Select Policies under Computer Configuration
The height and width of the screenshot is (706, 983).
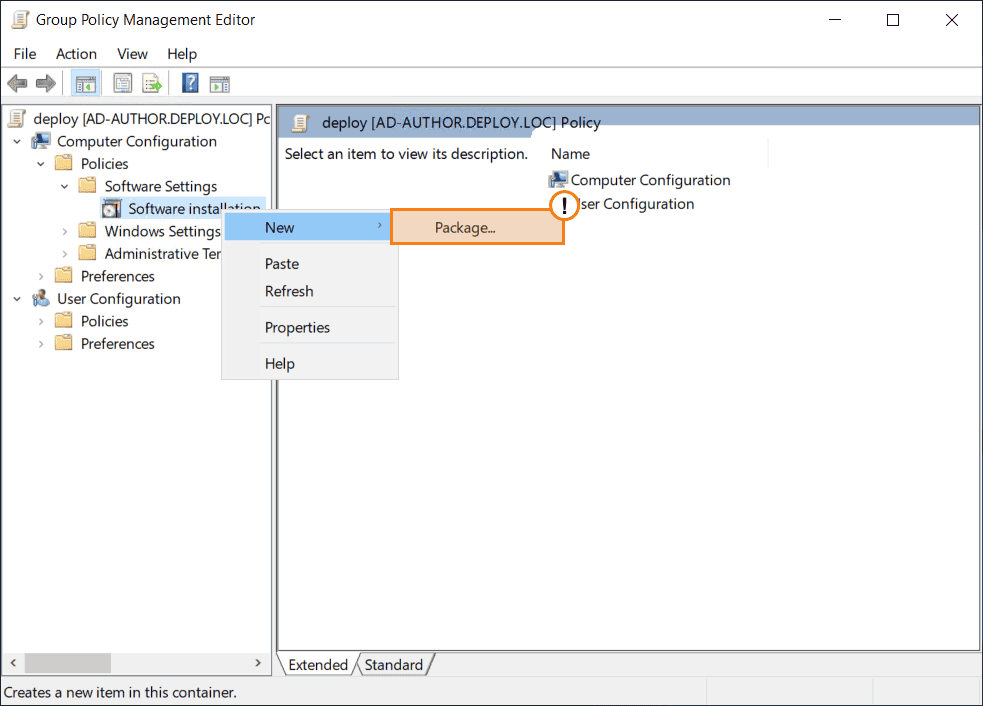coord(104,164)
